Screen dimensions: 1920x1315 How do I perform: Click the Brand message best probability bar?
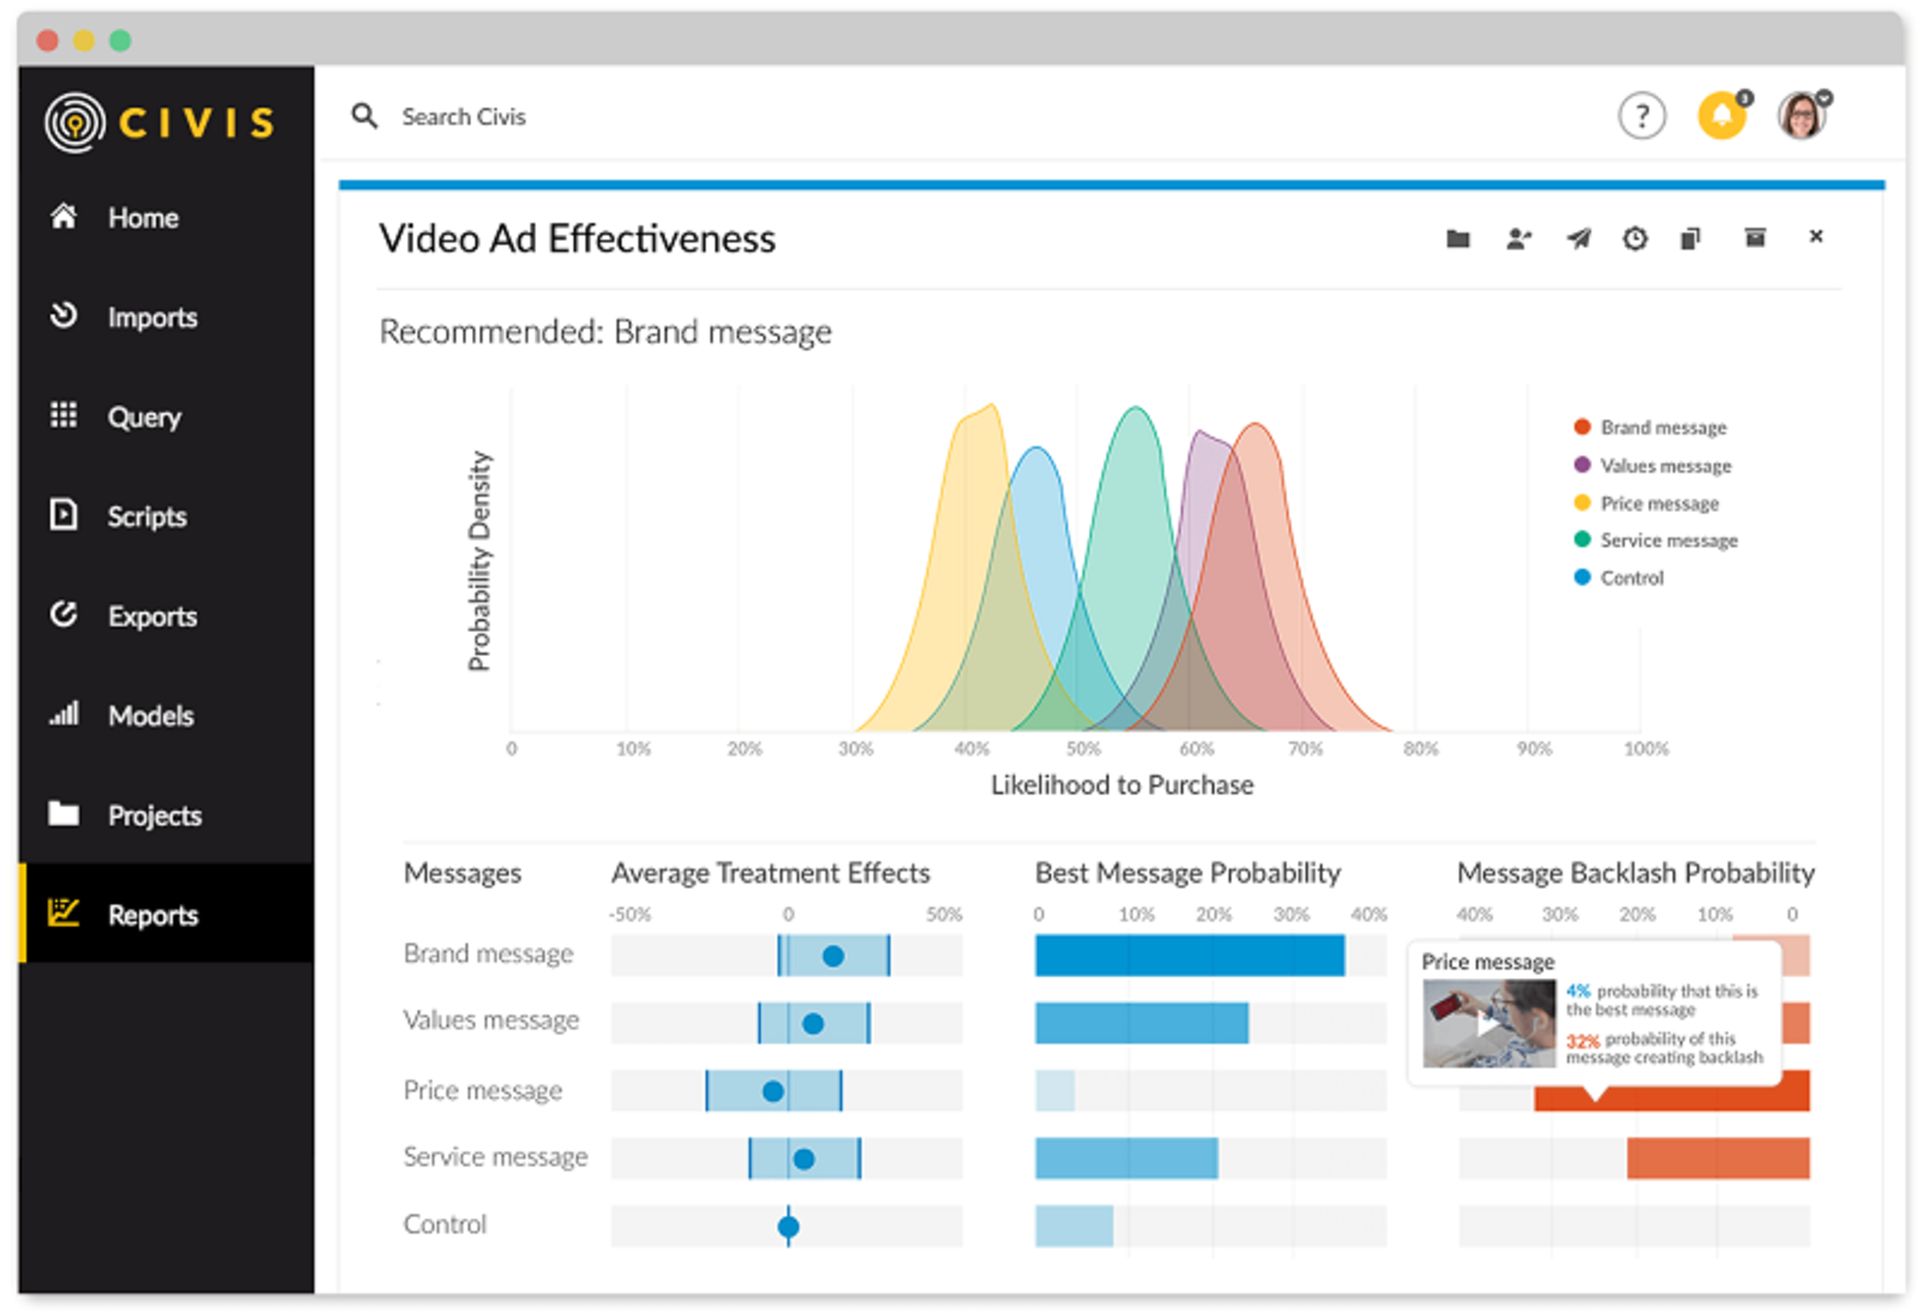coord(1189,956)
